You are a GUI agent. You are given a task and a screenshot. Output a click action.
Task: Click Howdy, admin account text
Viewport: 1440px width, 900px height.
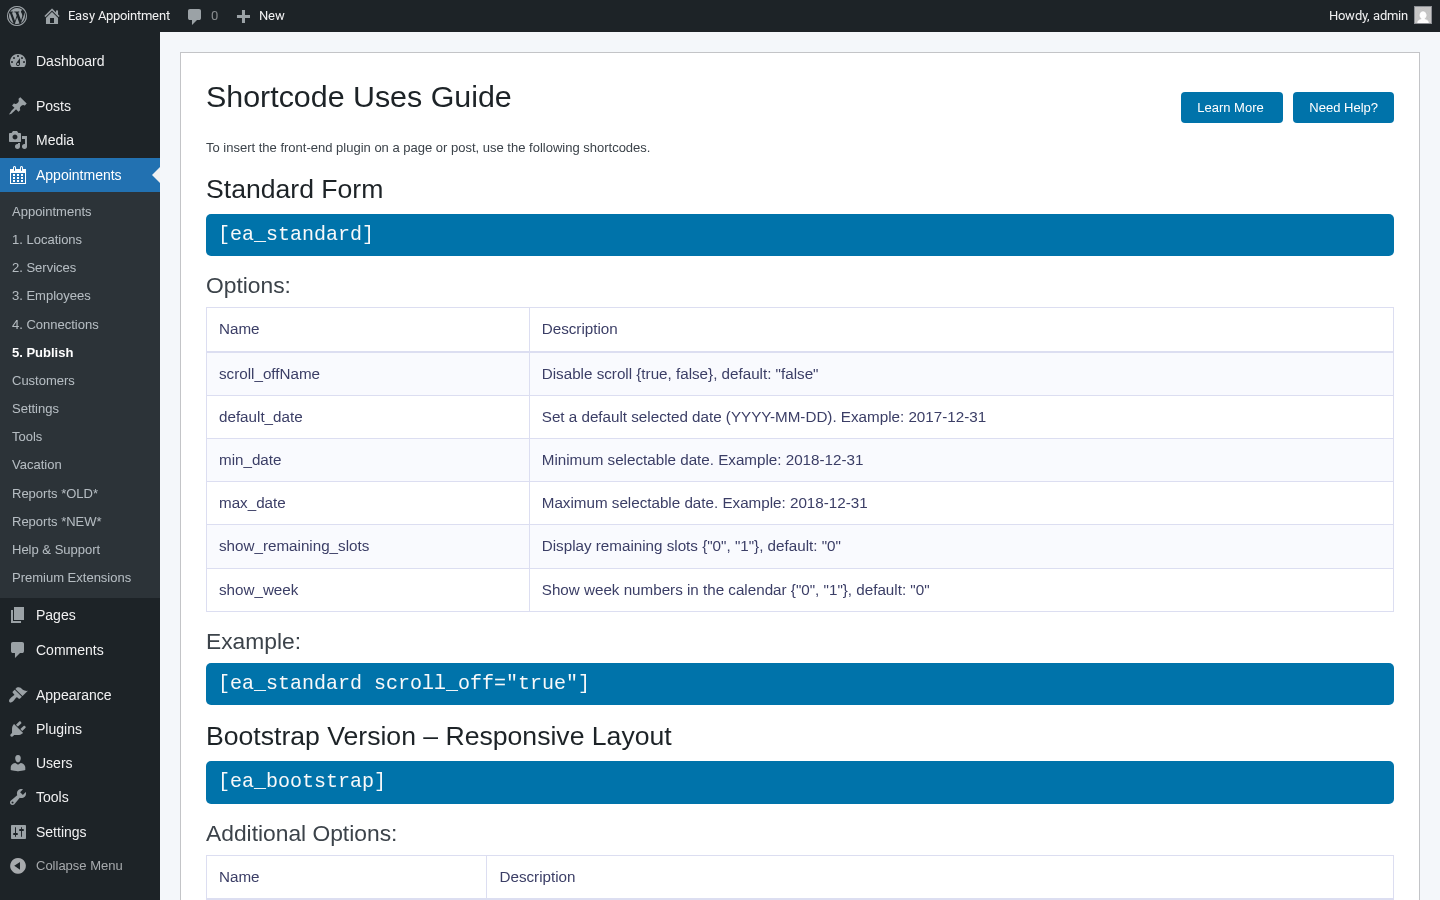tap(1368, 16)
